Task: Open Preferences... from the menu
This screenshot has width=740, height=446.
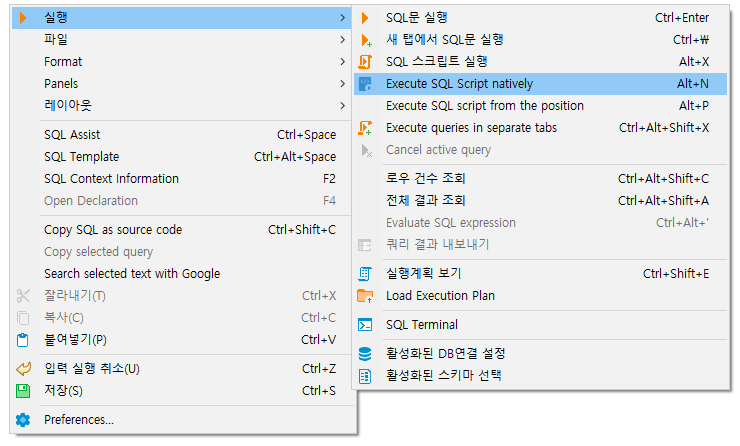Action: click(x=181, y=420)
